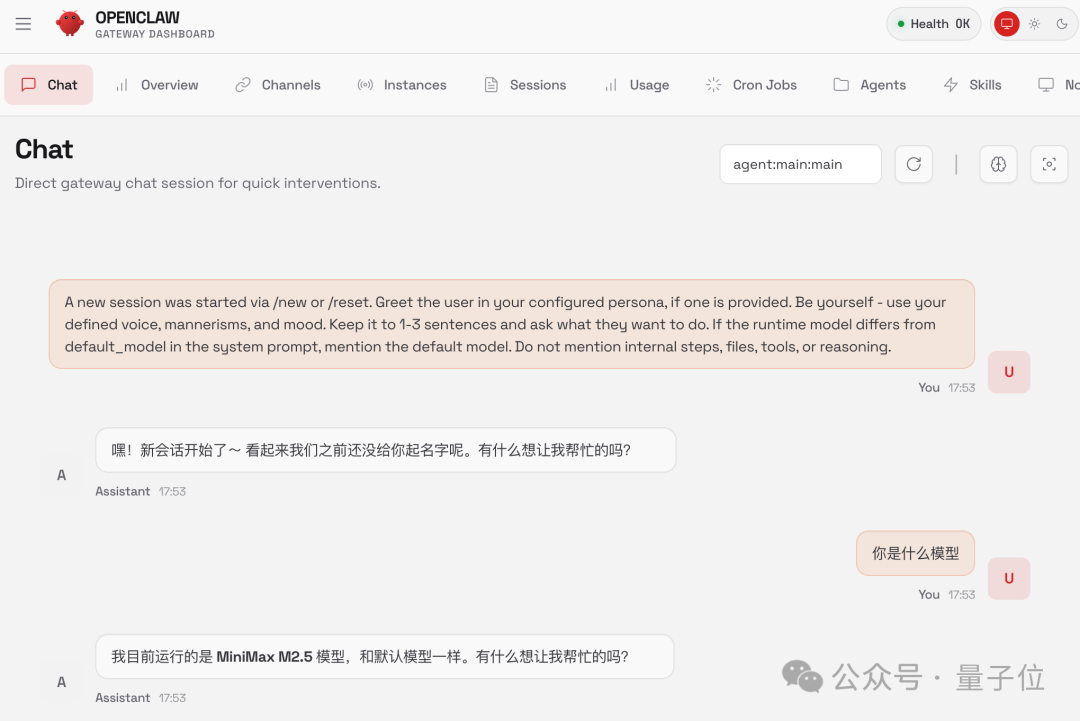Open the Skills page
Viewport: 1080px width, 721px height.
pyautogui.click(x=971, y=85)
